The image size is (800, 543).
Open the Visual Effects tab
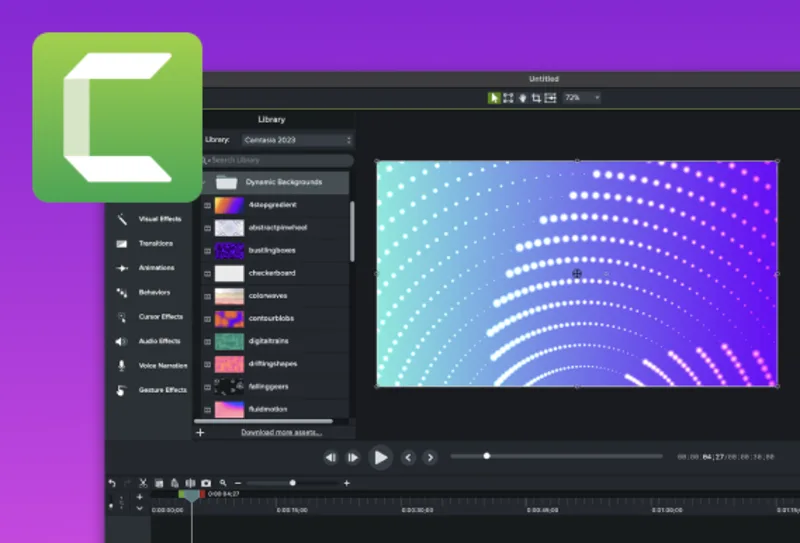(x=149, y=219)
